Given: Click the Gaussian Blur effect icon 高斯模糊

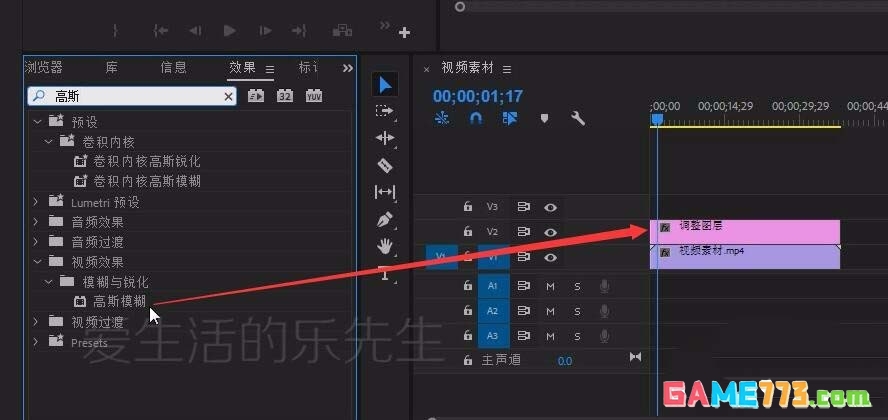Looking at the screenshot, I should point(80,301).
